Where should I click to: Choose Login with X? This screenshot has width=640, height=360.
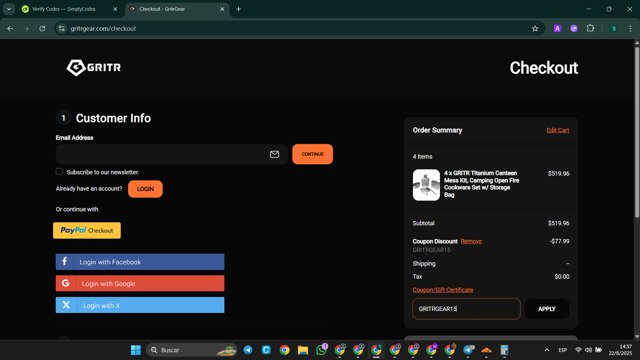coord(140,305)
